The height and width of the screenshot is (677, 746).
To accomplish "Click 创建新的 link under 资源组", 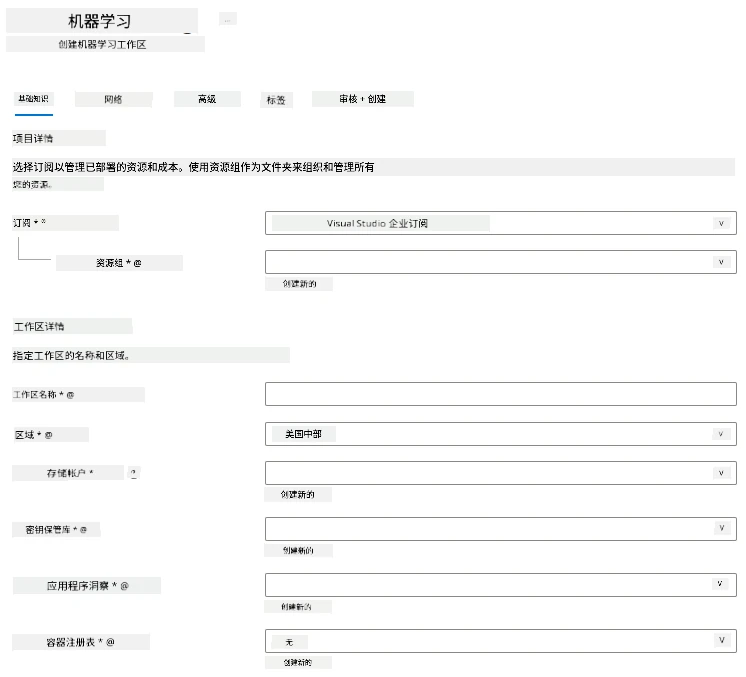I will click(x=299, y=284).
